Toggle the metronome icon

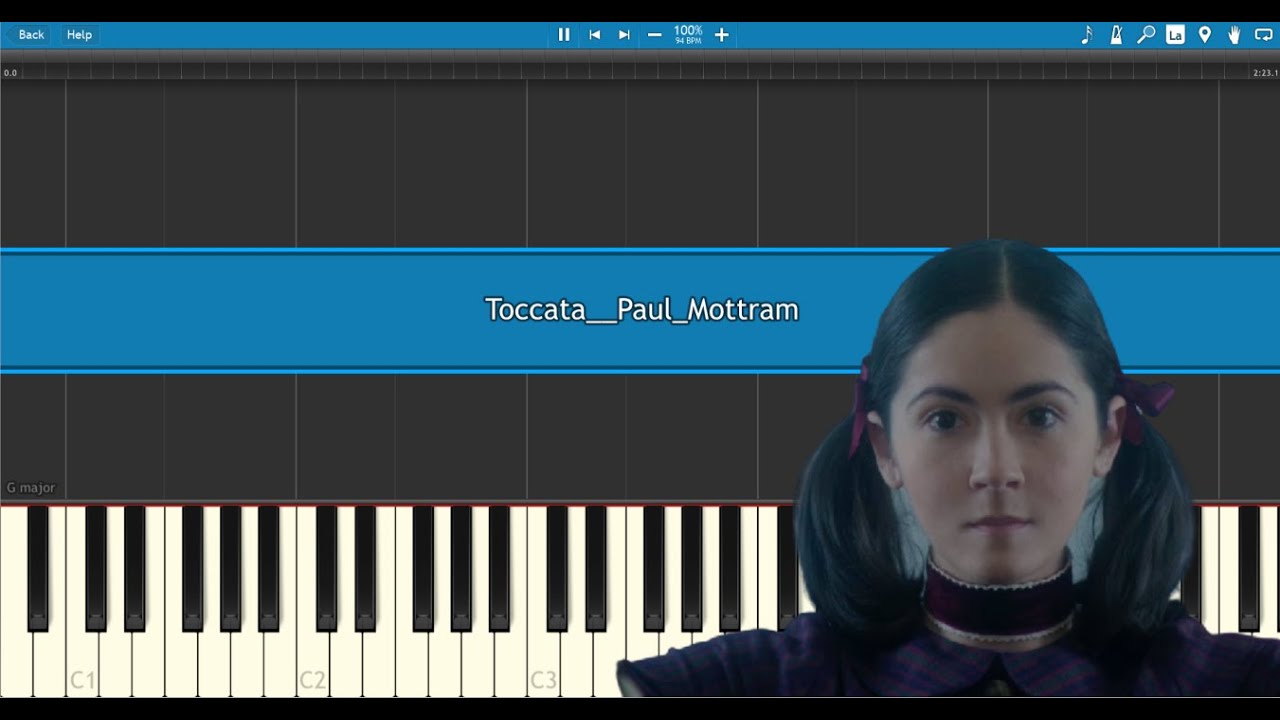(1116, 35)
